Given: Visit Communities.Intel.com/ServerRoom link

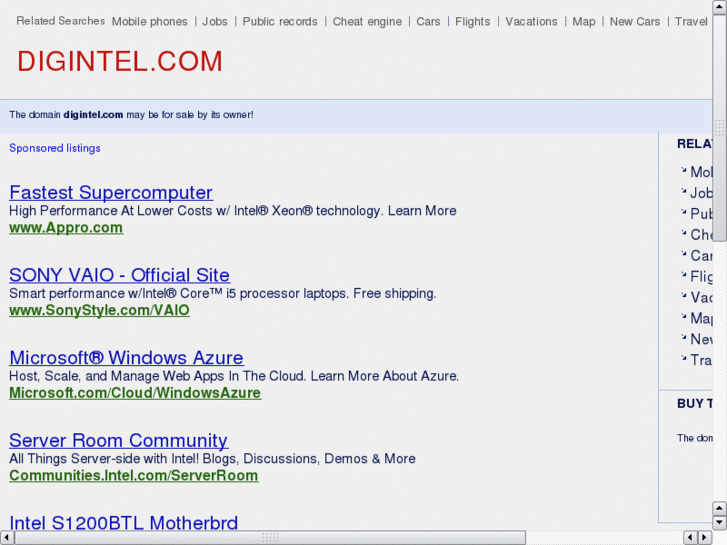Looking at the screenshot, I should pyautogui.click(x=134, y=475).
